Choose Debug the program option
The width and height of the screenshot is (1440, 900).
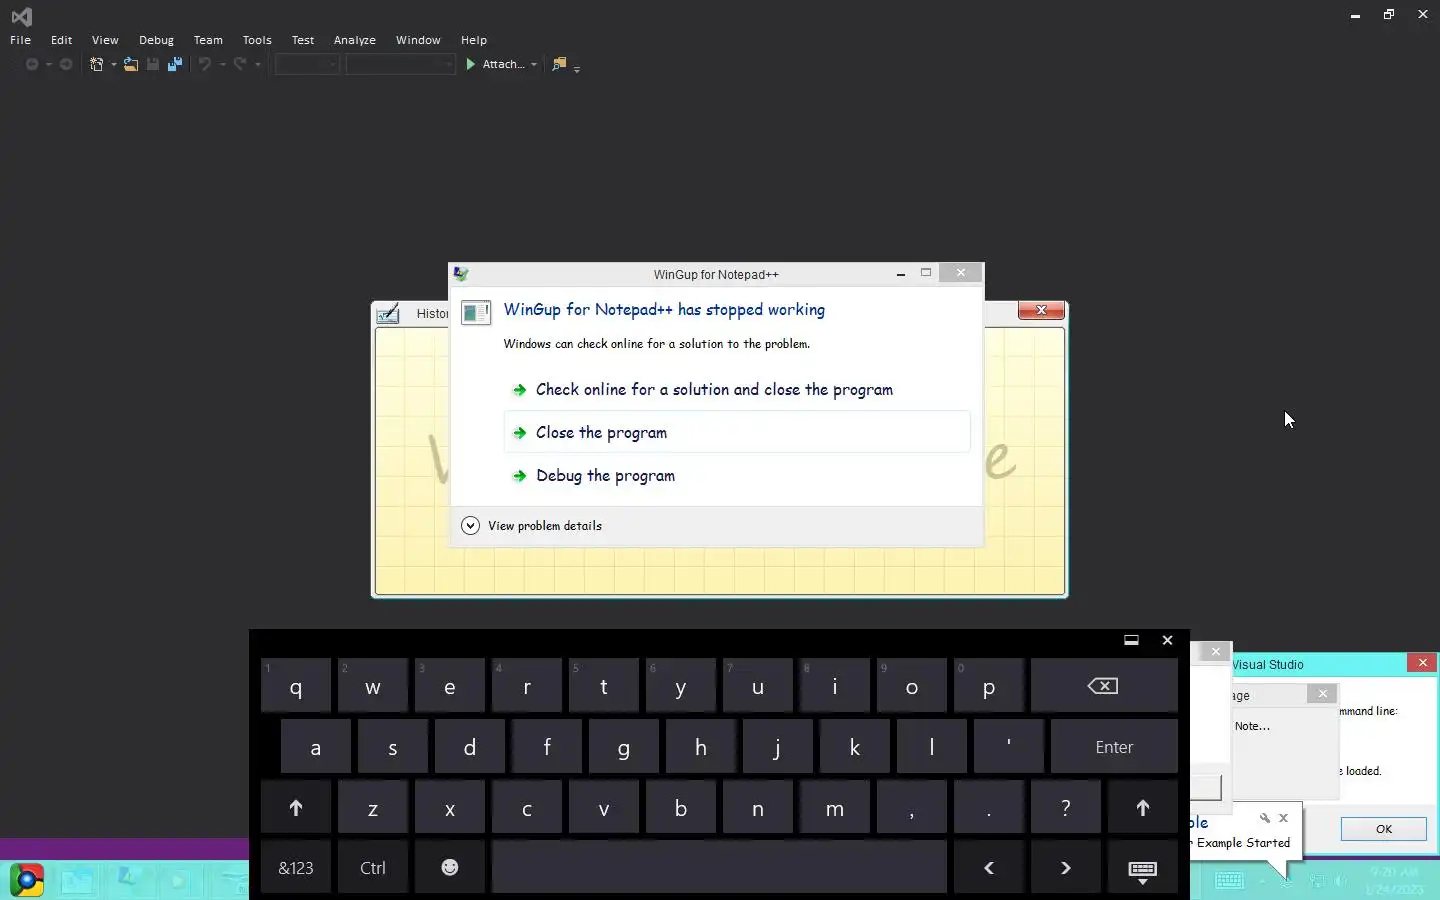point(737,476)
